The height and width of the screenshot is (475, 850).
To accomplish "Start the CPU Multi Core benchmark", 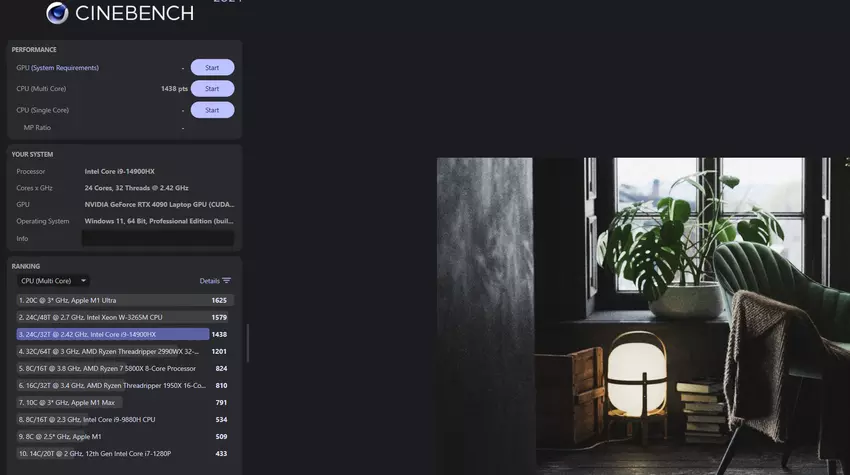I will tap(212, 89).
